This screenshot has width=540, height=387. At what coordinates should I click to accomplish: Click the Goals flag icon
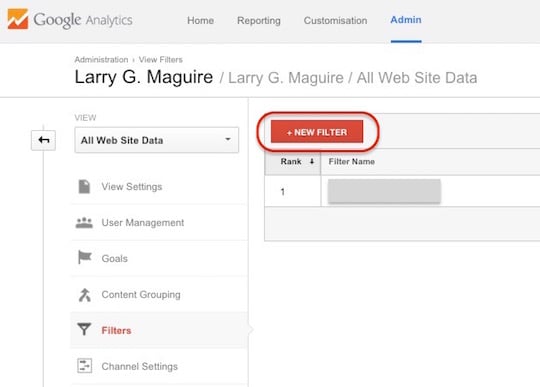coord(84,258)
